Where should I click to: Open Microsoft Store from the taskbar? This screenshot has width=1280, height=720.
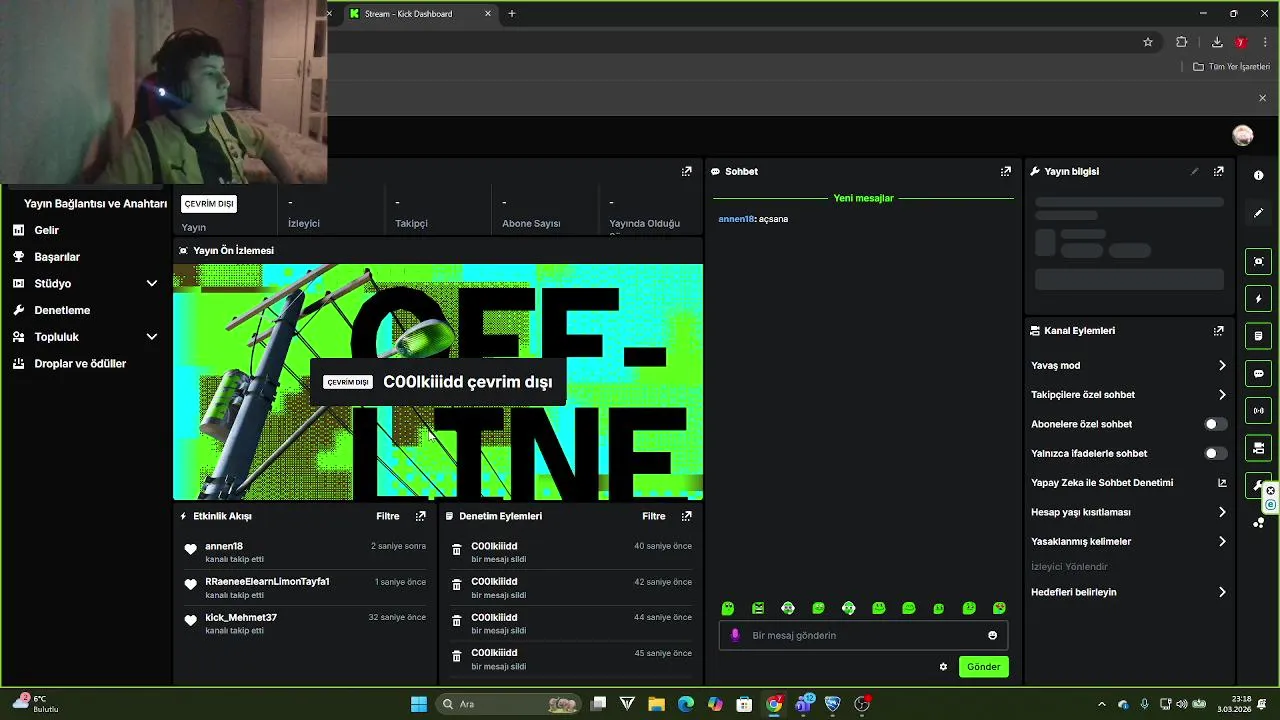744,704
